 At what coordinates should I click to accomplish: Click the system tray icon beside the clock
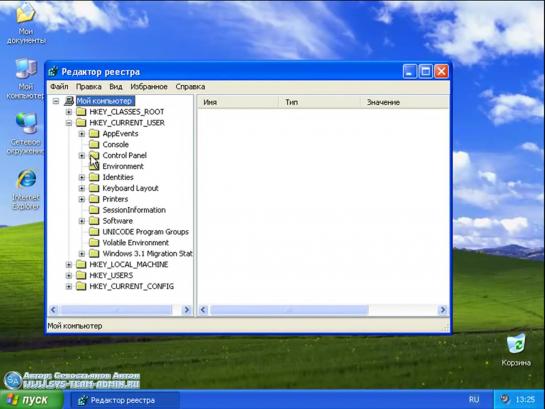(x=504, y=399)
